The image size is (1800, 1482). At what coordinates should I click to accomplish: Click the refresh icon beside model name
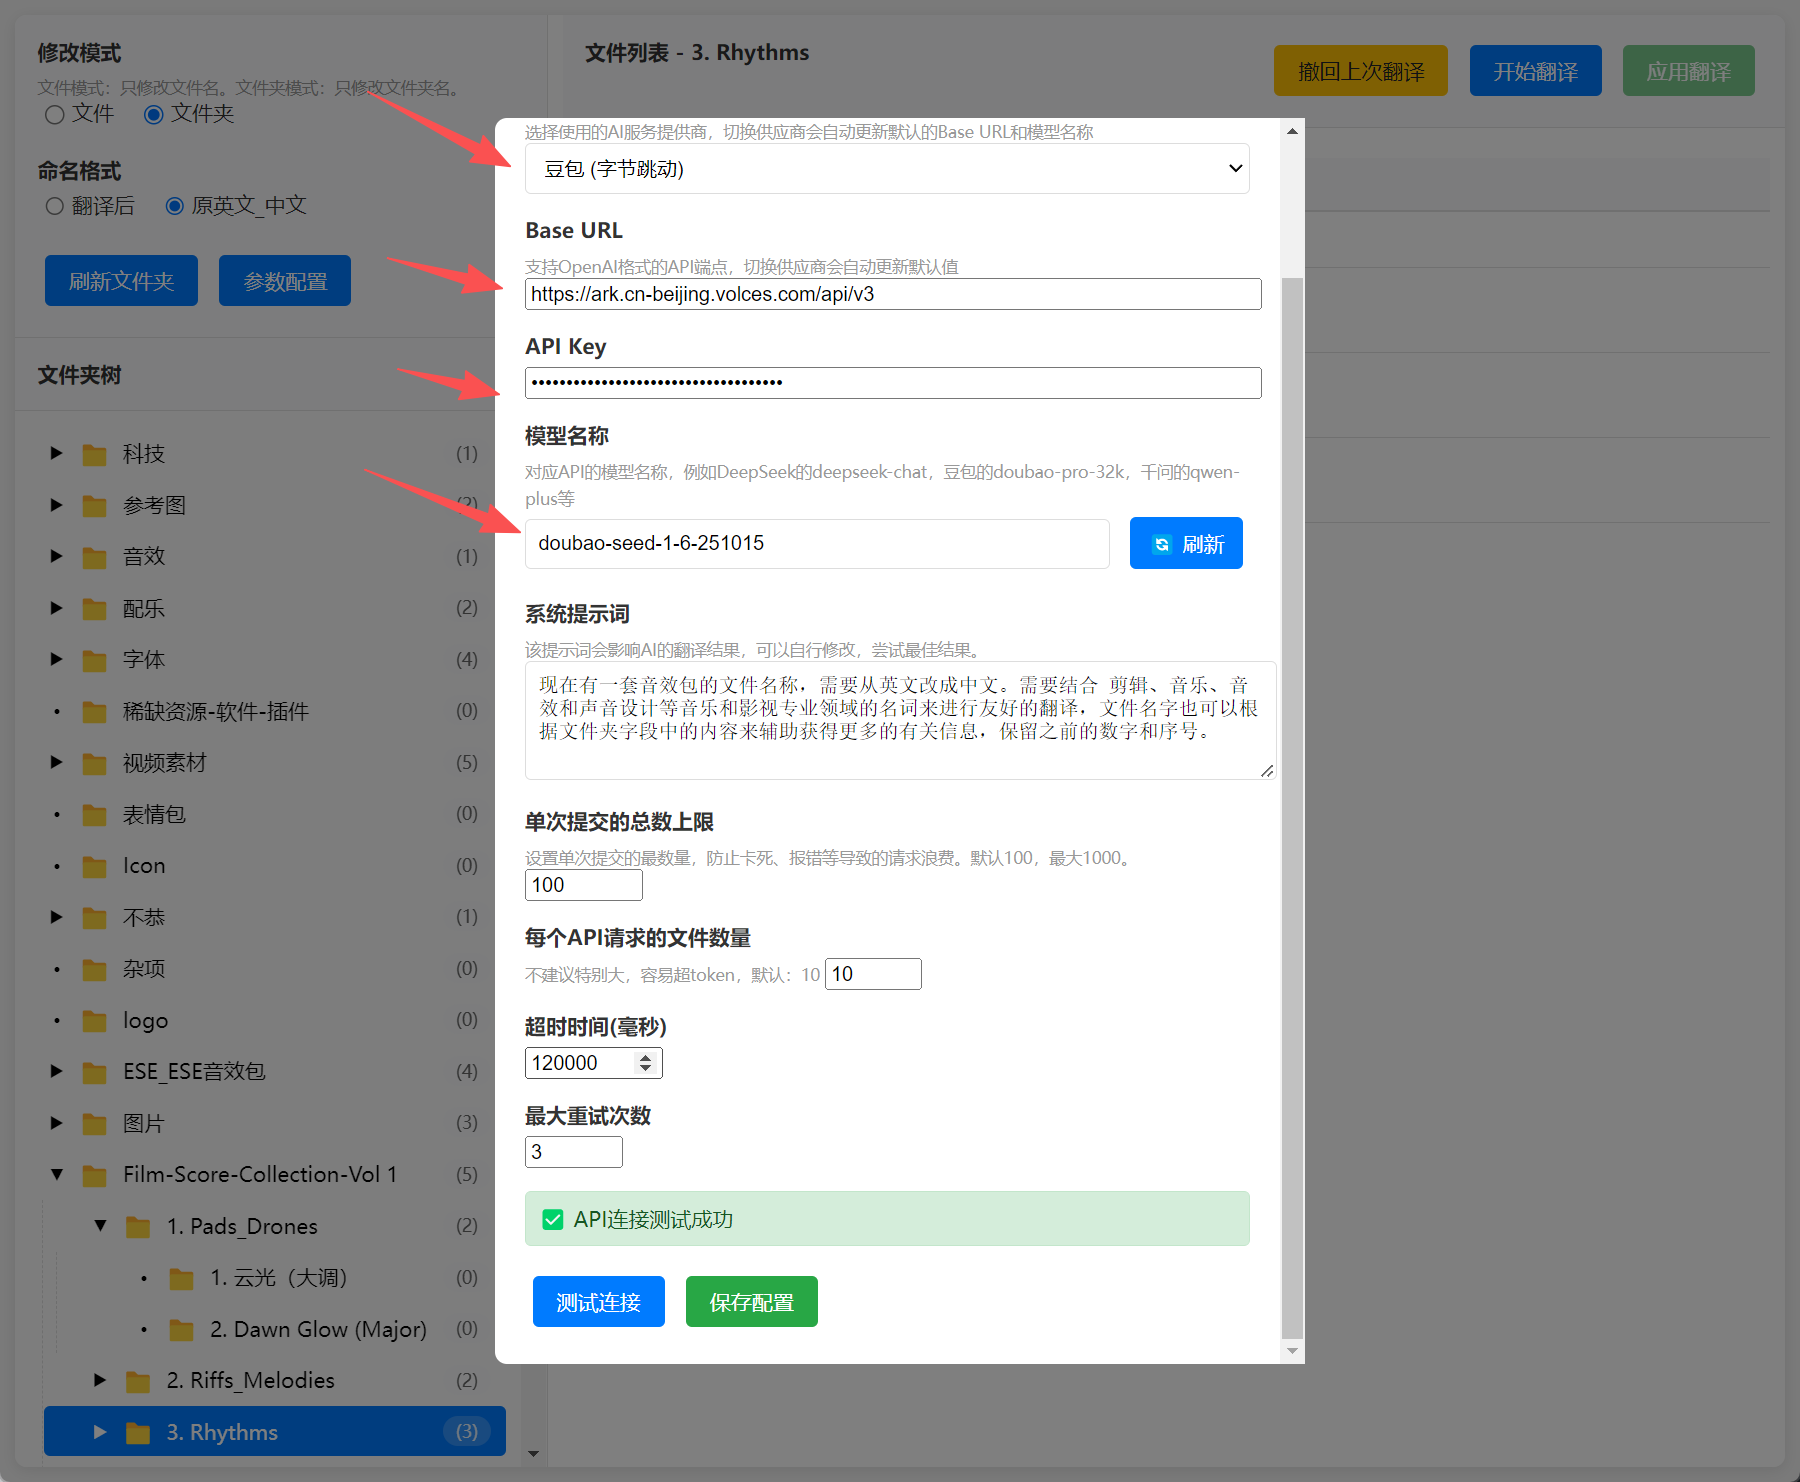coord(1161,544)
